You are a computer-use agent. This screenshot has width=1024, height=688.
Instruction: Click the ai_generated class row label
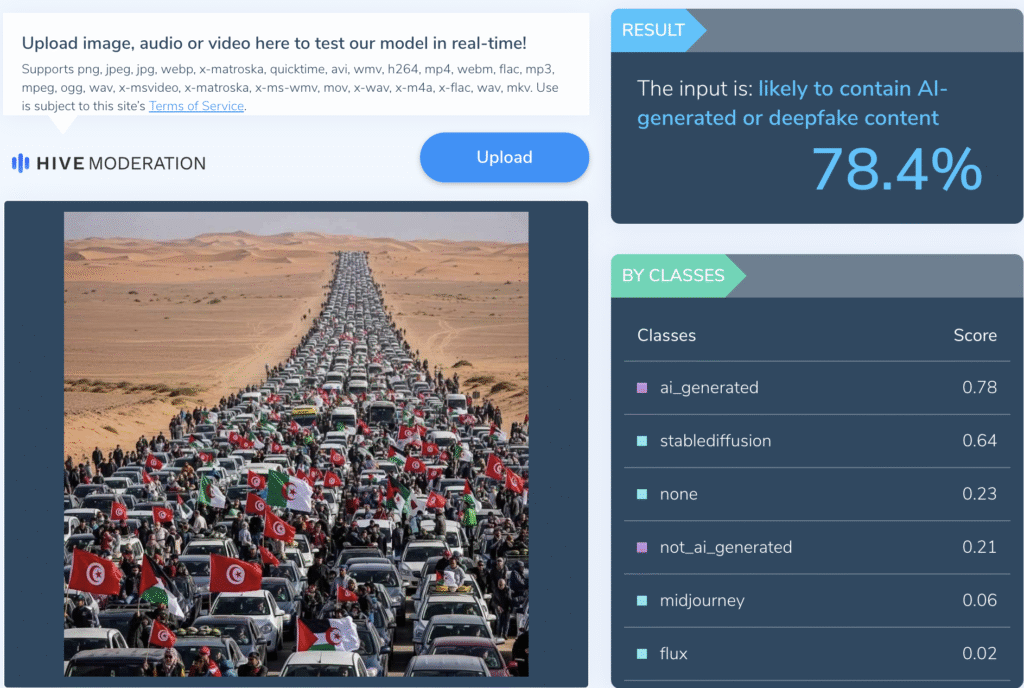pos(709,388)
